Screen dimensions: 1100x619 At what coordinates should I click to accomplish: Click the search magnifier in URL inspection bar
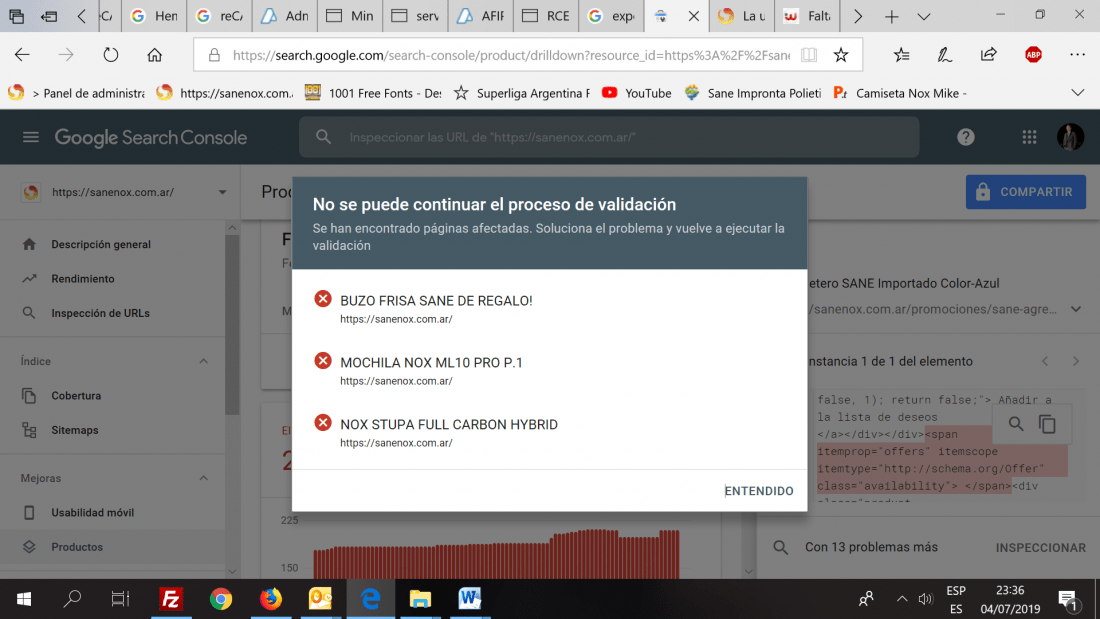point(323,137)
